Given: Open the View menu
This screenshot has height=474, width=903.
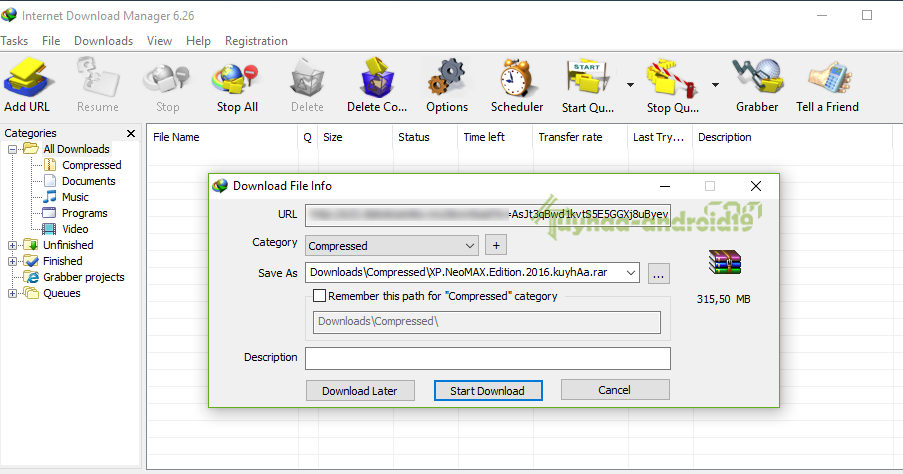Looking at the screenshot, I should (x=159, y=41).
